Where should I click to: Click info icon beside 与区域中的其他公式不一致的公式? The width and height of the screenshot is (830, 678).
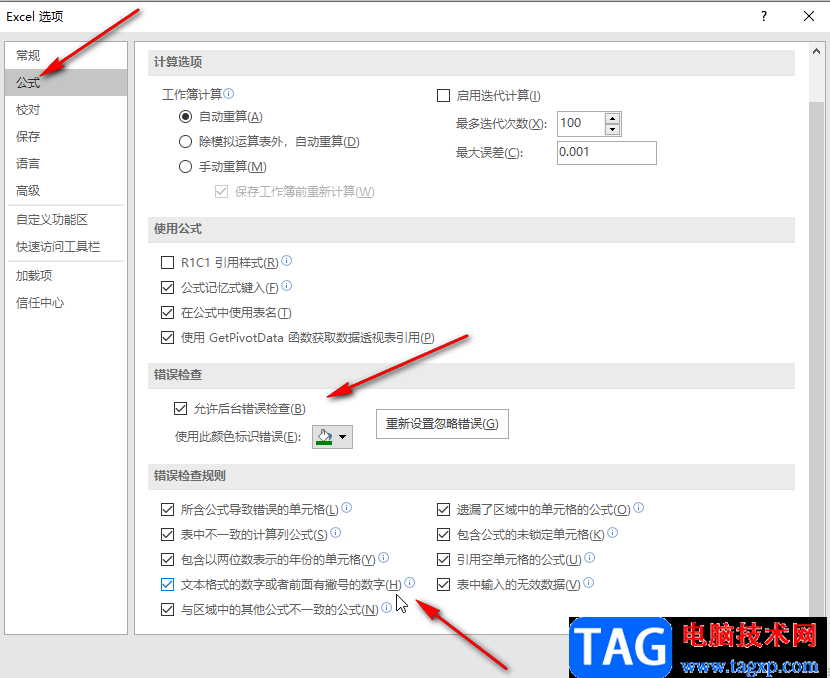[387, 608]
